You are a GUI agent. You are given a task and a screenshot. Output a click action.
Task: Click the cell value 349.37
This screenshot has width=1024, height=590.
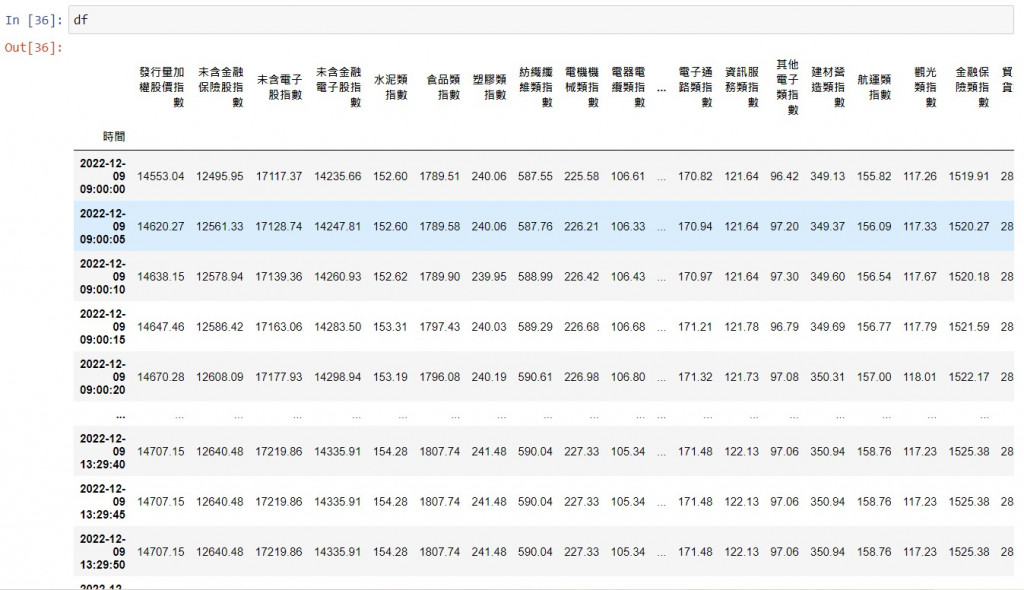click(828, 227)
